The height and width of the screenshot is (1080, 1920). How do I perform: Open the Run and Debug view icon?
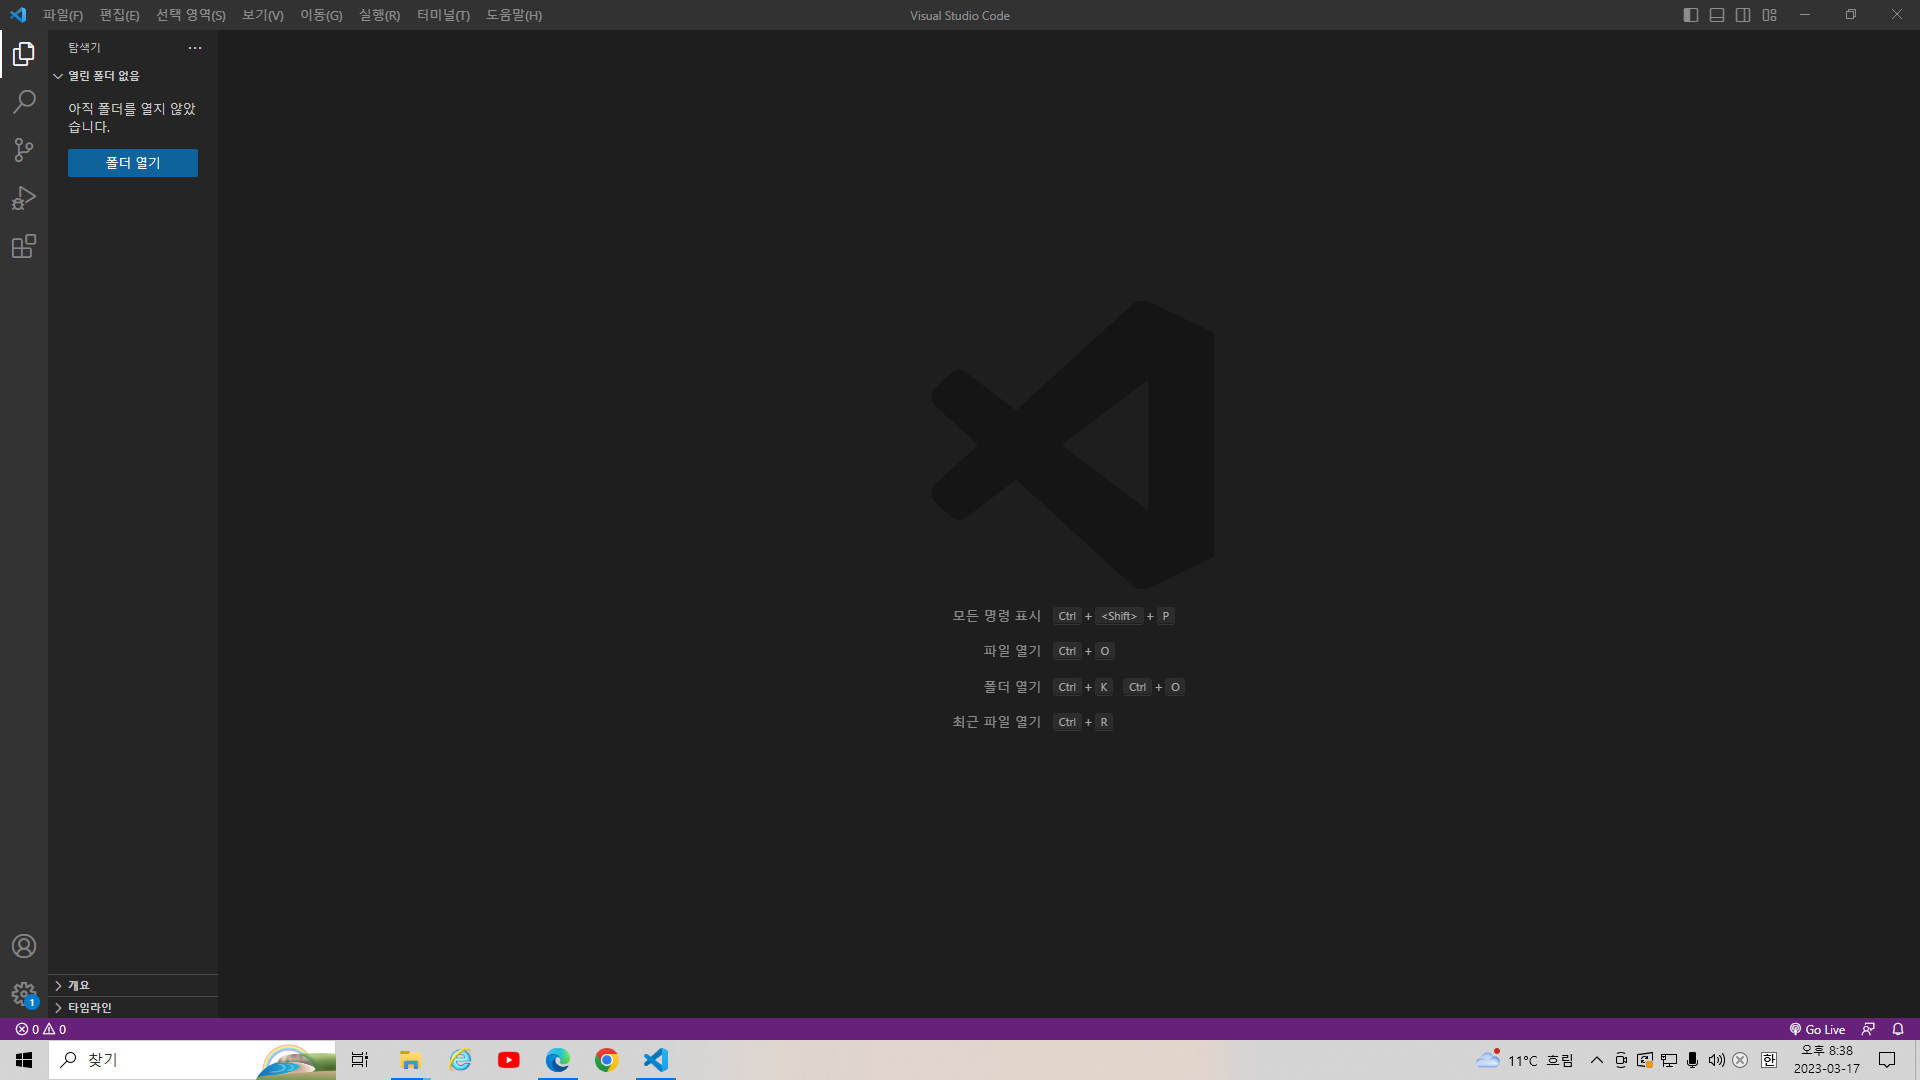(24, 198)
